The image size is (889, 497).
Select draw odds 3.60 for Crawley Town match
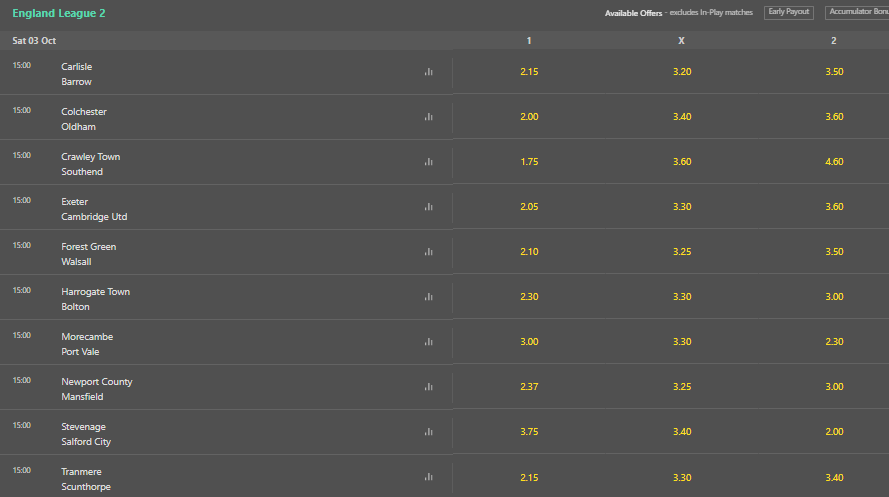[681, 162]
